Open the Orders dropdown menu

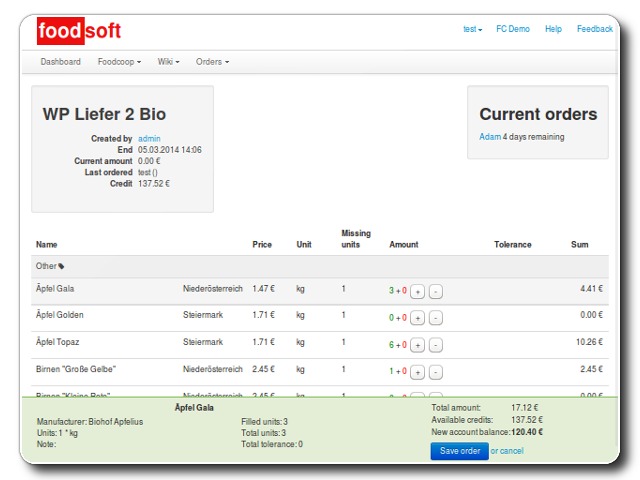pyautogui.click(x=212, y=62)
